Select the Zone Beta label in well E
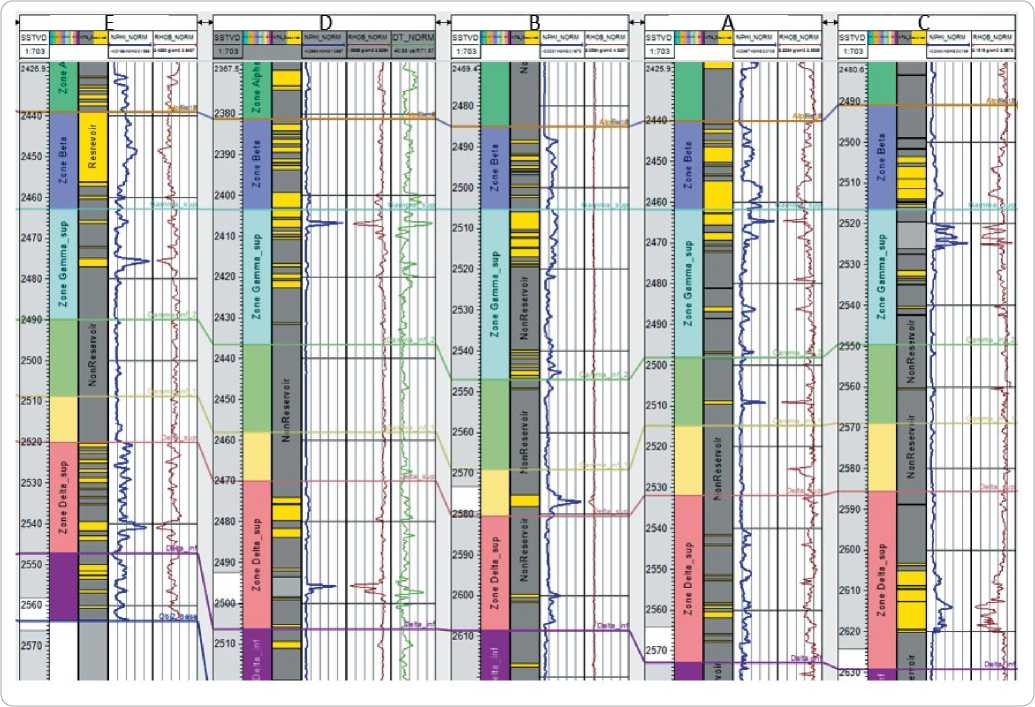 click(x=63, y=160)
